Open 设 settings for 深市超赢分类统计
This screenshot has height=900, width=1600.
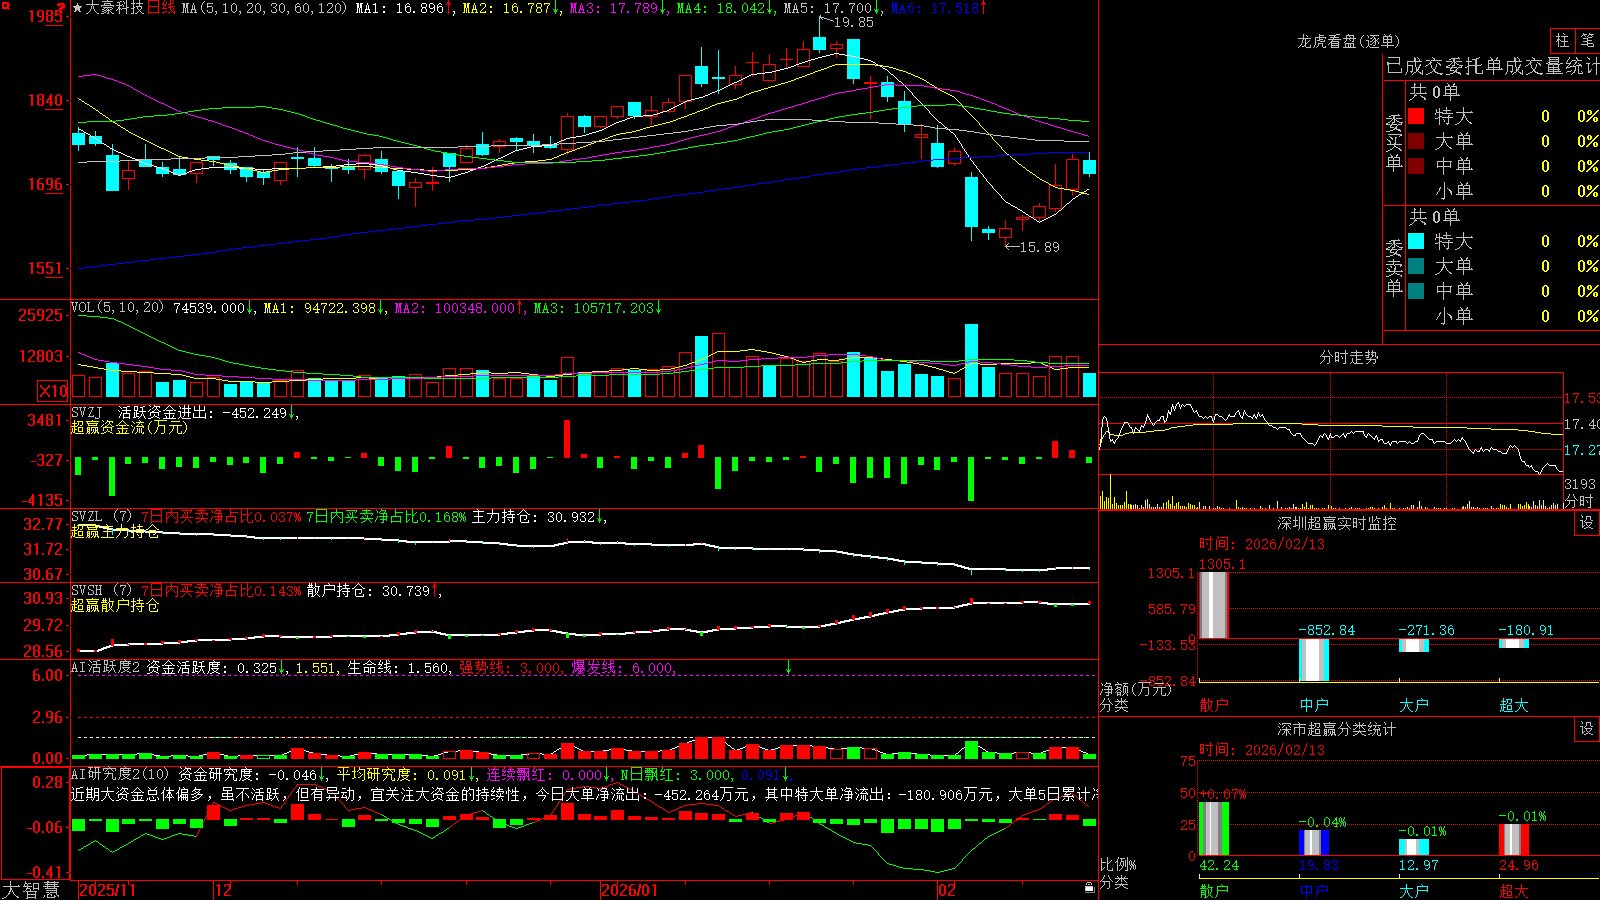pos(1587,729)
